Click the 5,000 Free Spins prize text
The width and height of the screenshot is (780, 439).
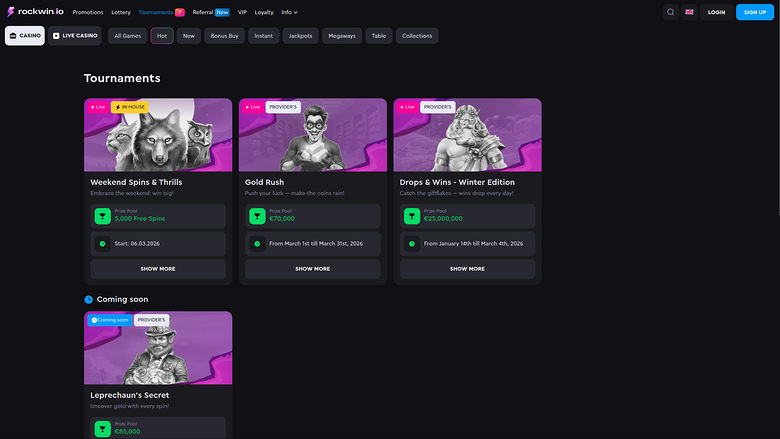click(140, 219)
